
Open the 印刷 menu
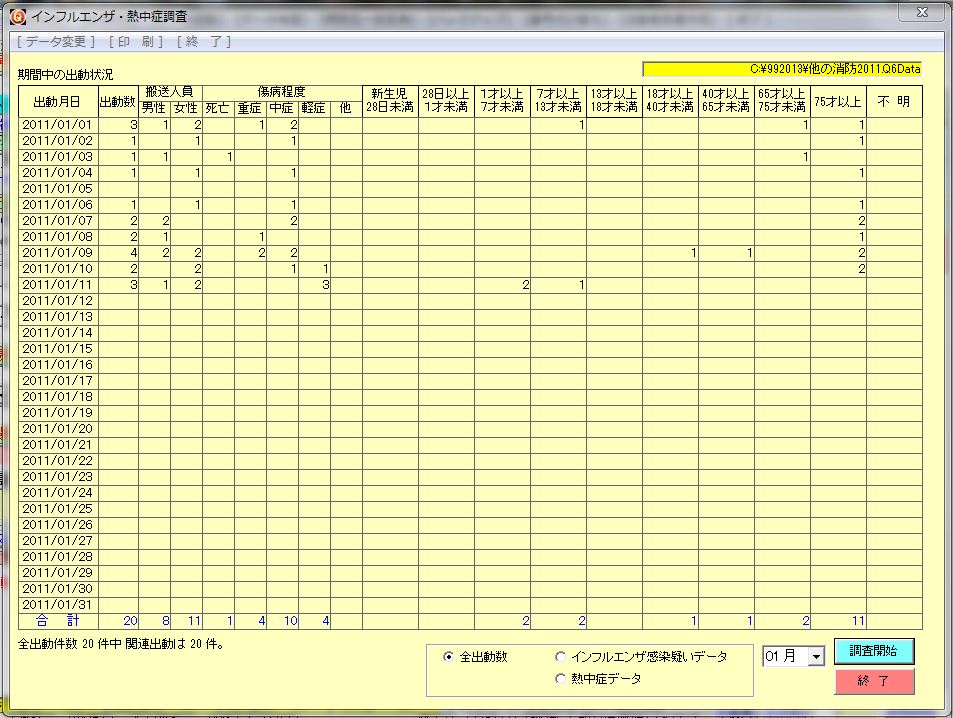135,41
